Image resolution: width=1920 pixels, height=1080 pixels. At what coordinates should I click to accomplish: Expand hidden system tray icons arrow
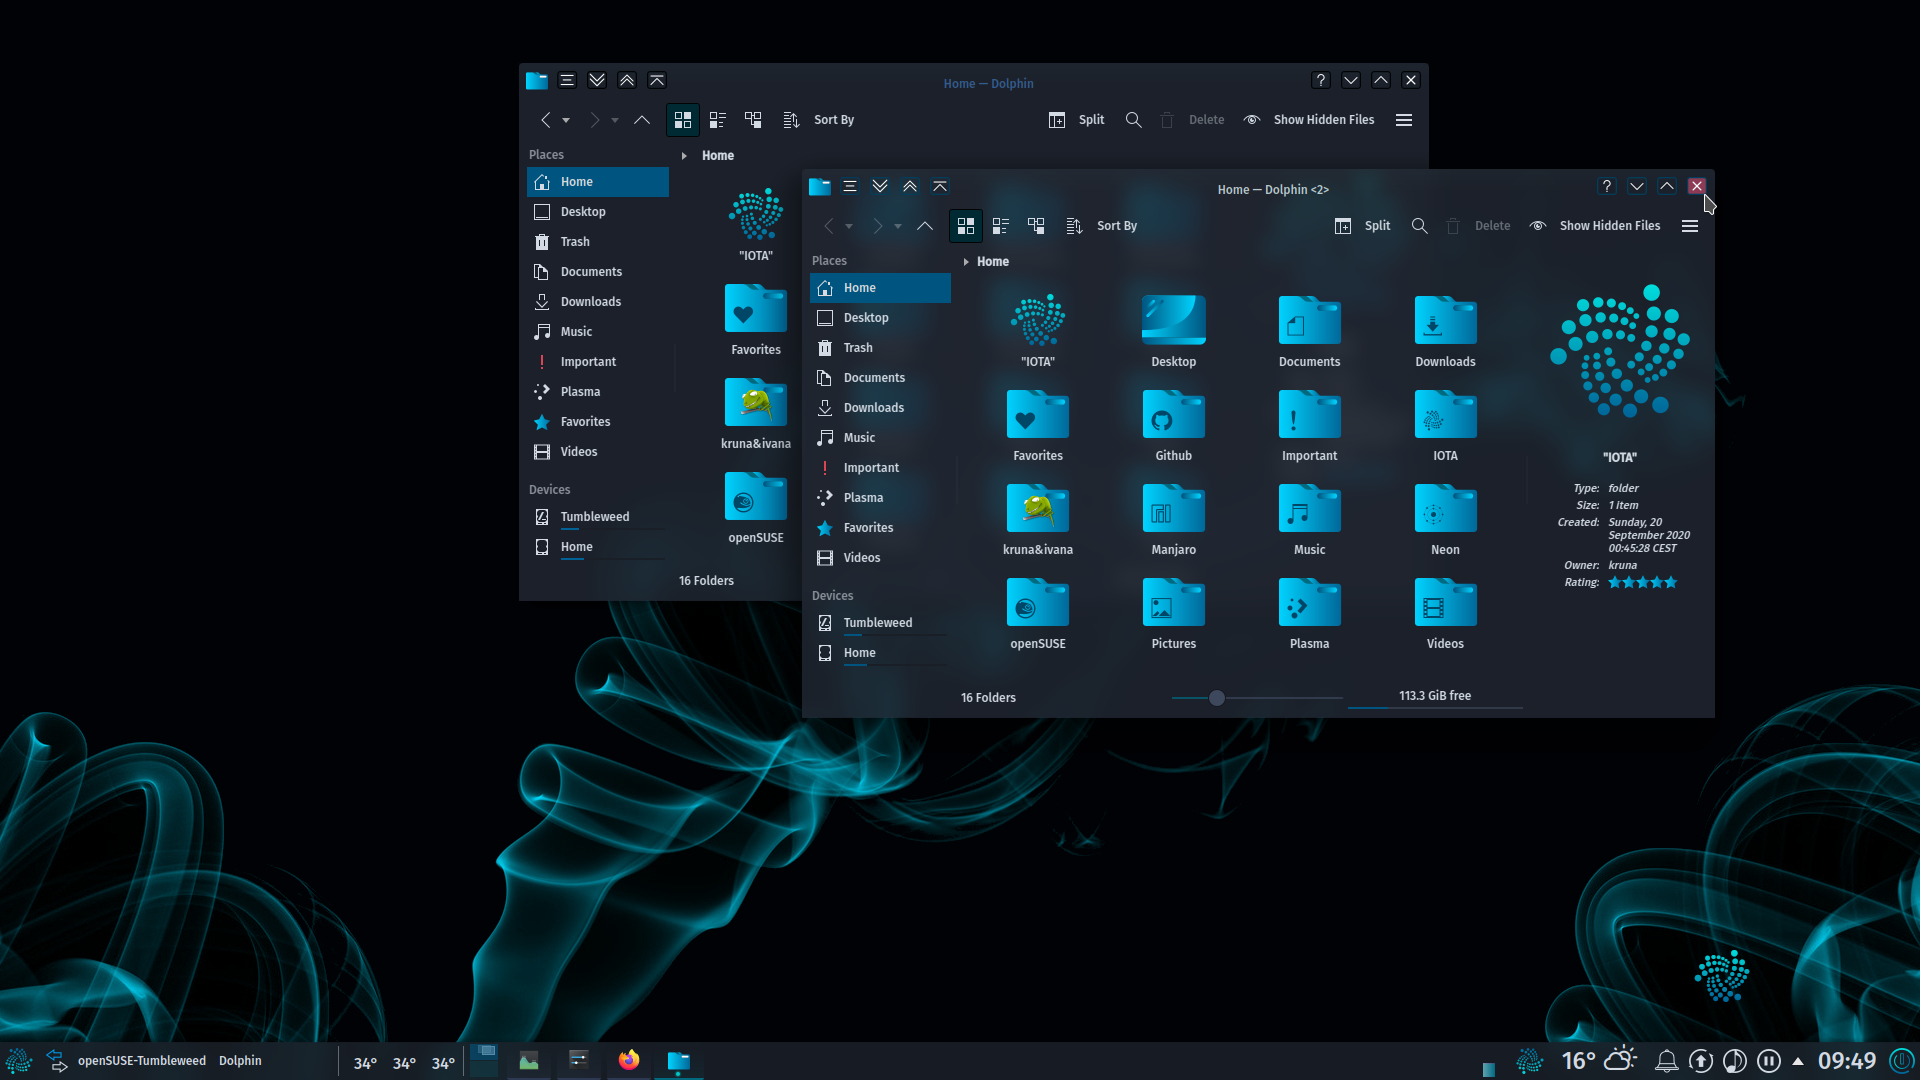[x=1798, y=1061]
